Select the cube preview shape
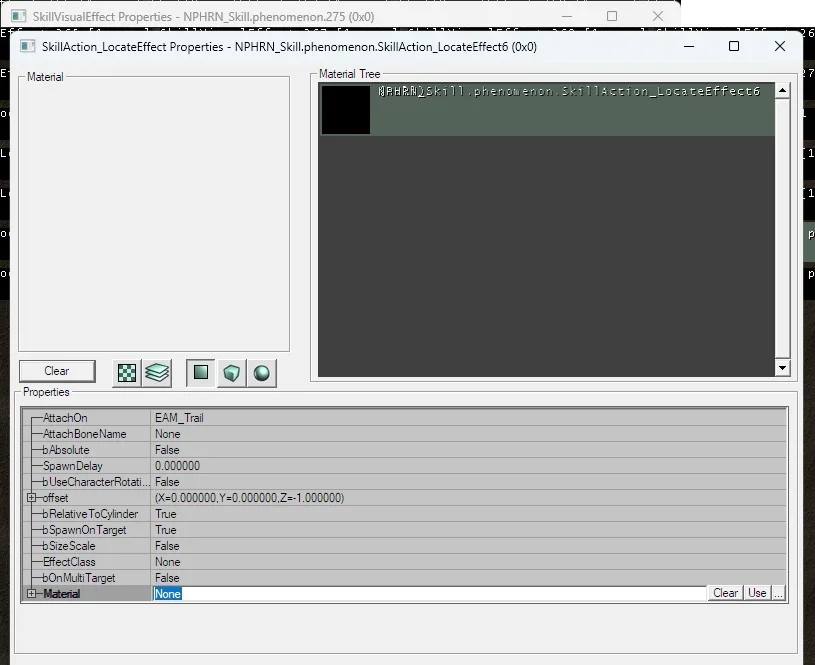 coord(231,373)
